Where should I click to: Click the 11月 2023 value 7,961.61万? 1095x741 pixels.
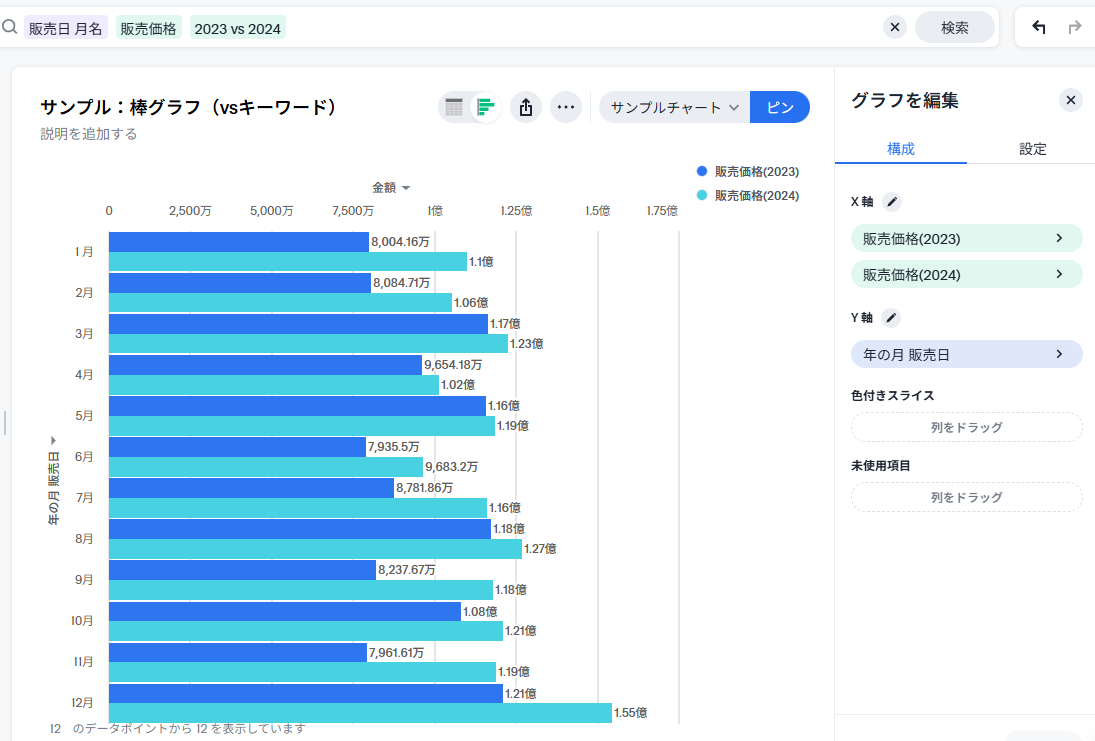pyautogui.click(x=396, y=652)
